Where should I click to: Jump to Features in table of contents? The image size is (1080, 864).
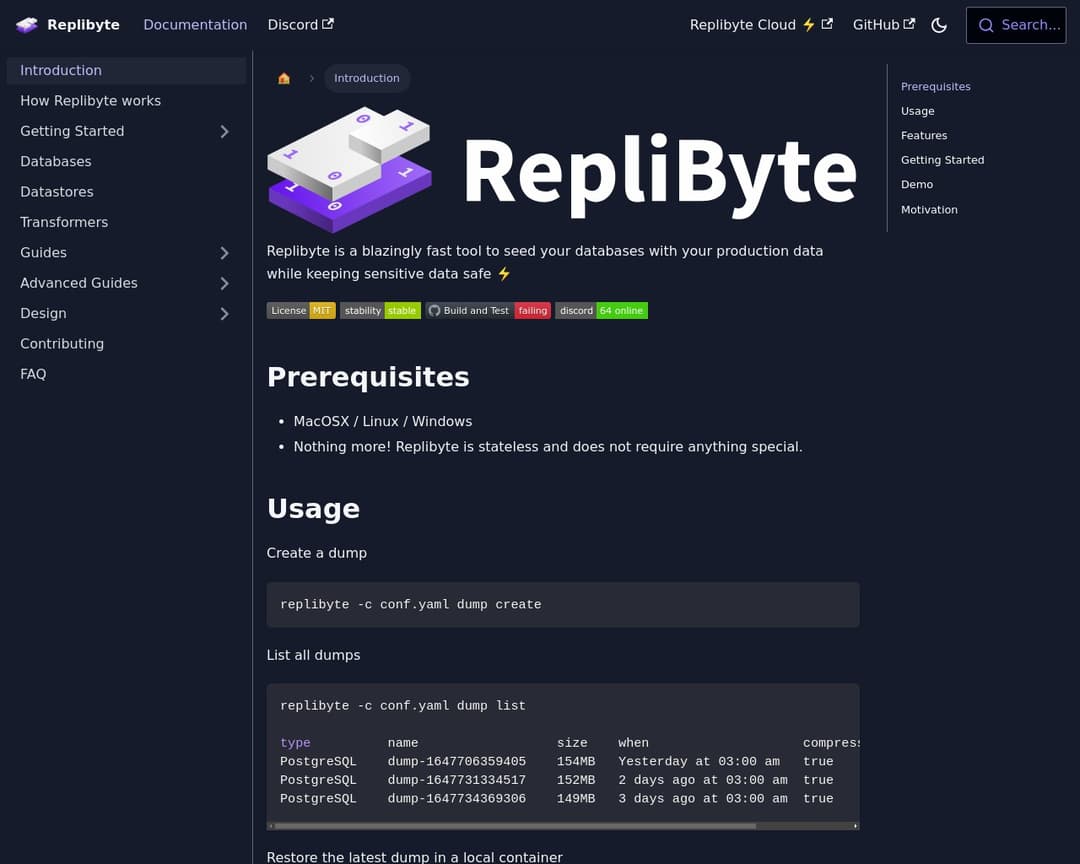(924, 135)
